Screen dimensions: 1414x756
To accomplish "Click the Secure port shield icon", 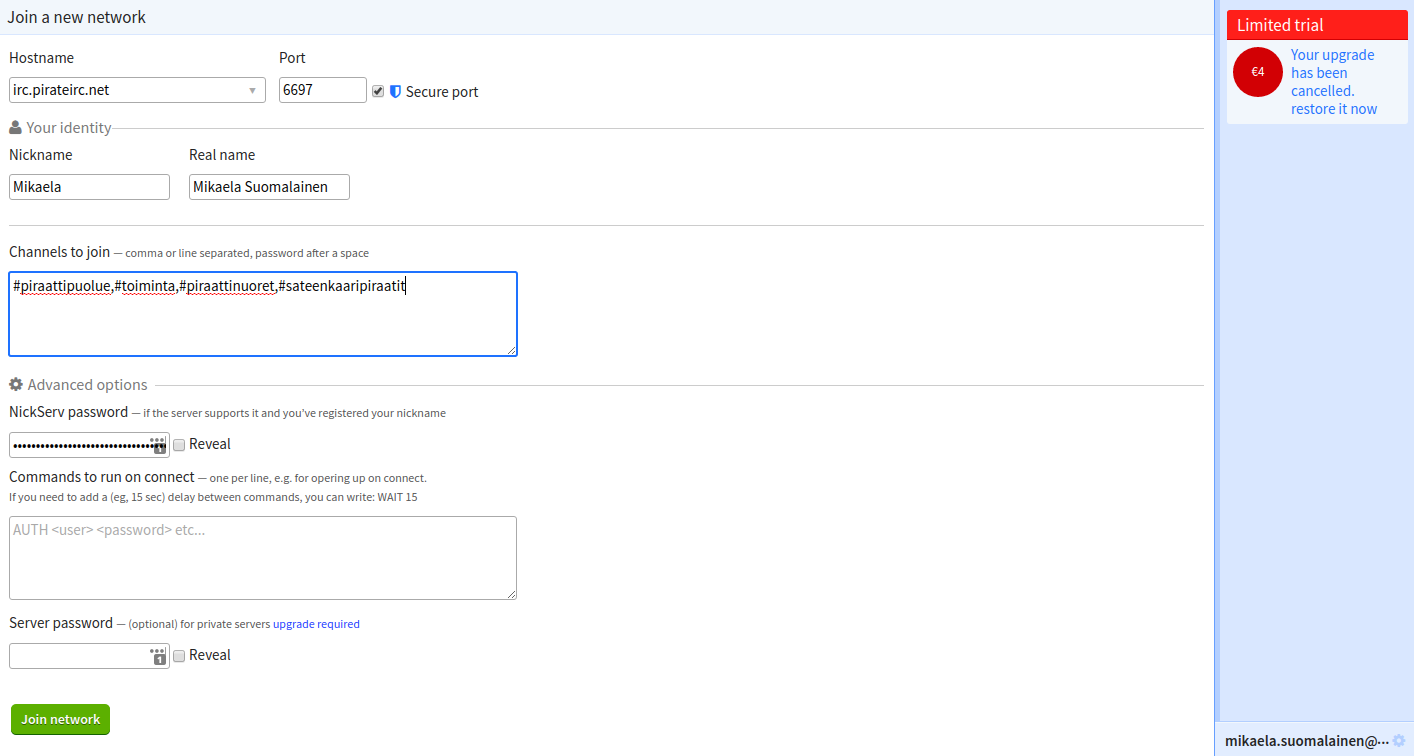I will [395, 91].
